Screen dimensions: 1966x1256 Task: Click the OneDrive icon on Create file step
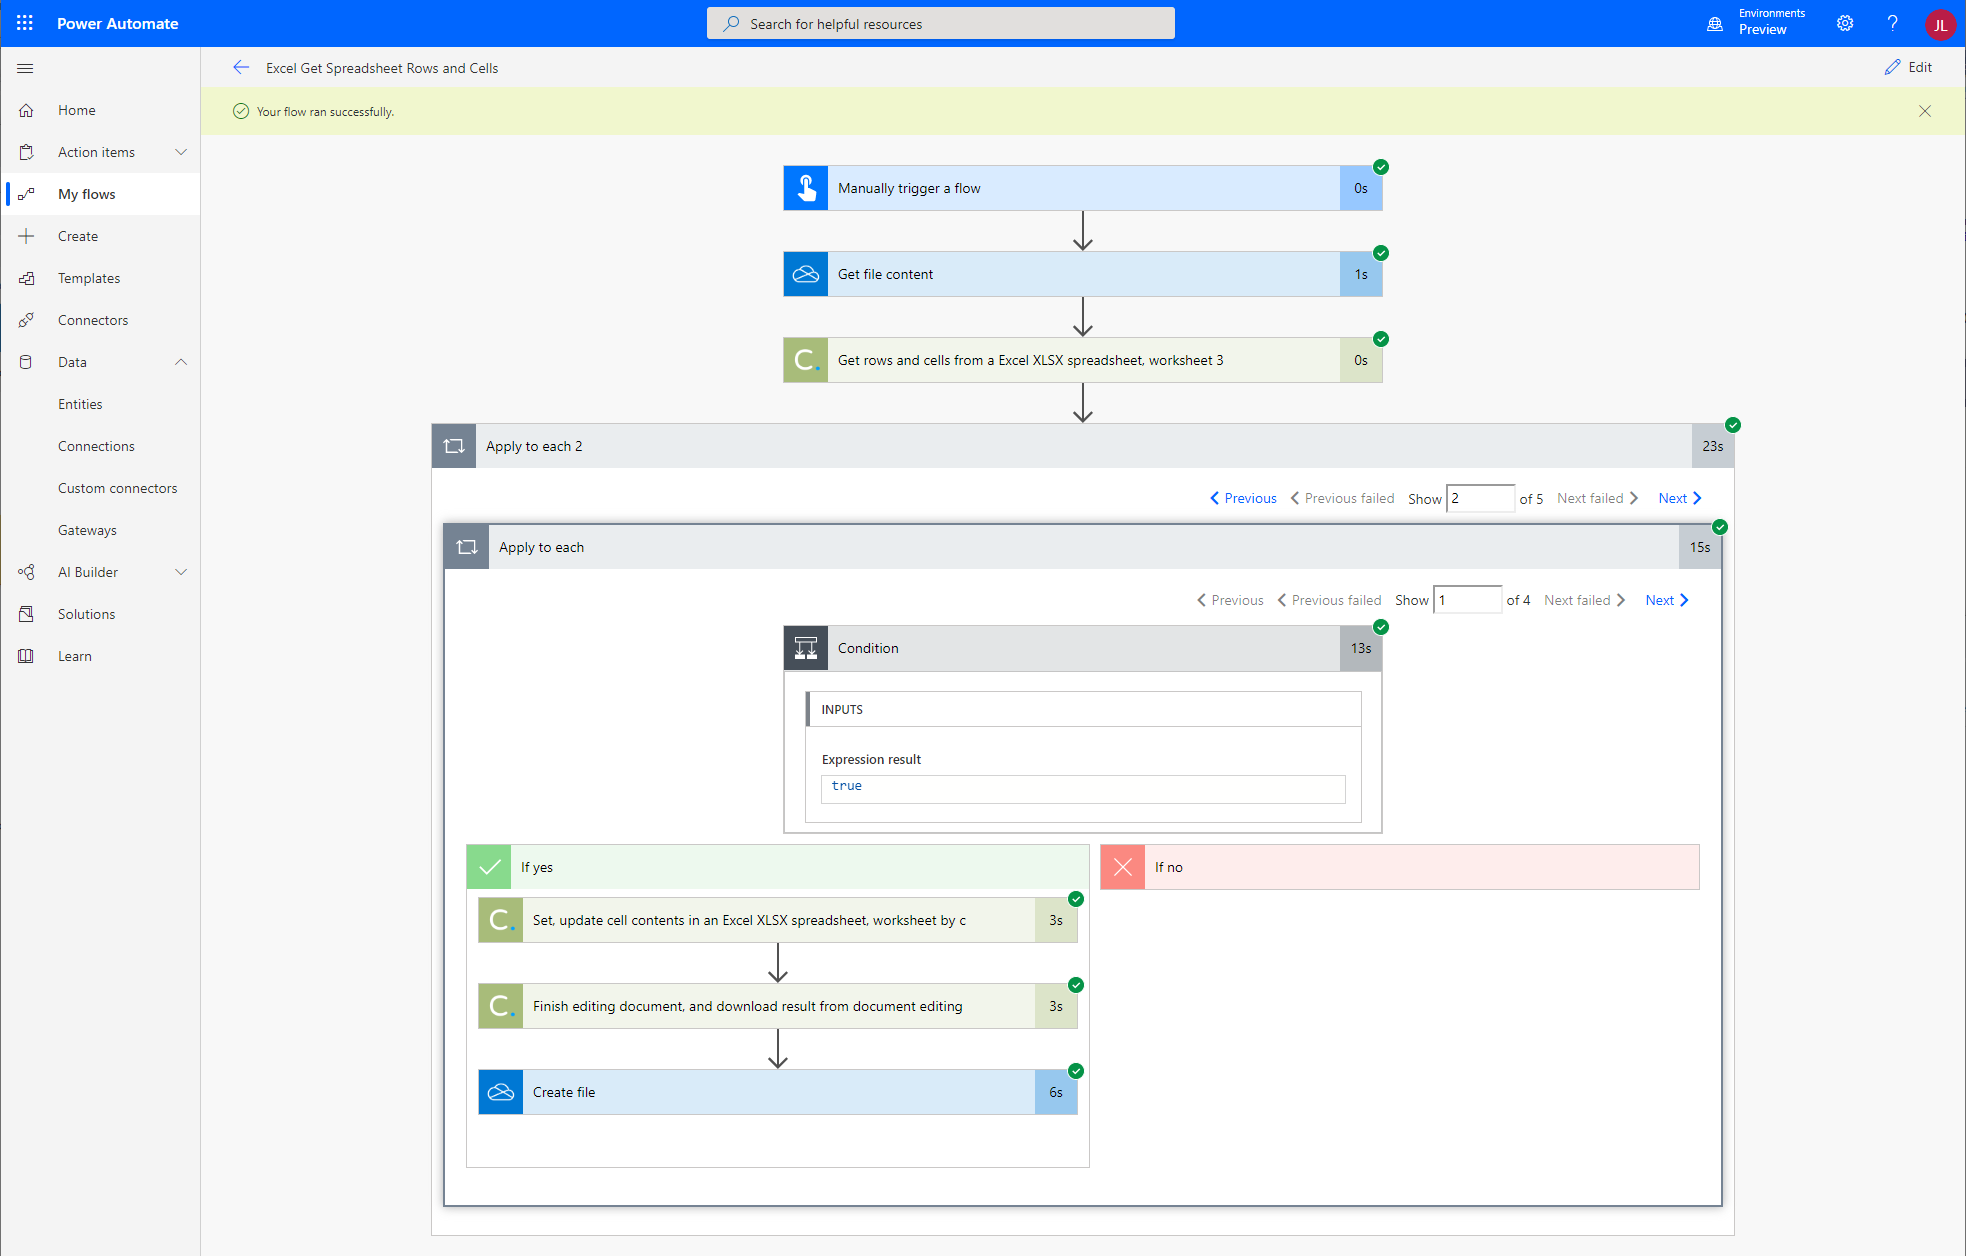pyautogui.click(x=500, y=1092)
